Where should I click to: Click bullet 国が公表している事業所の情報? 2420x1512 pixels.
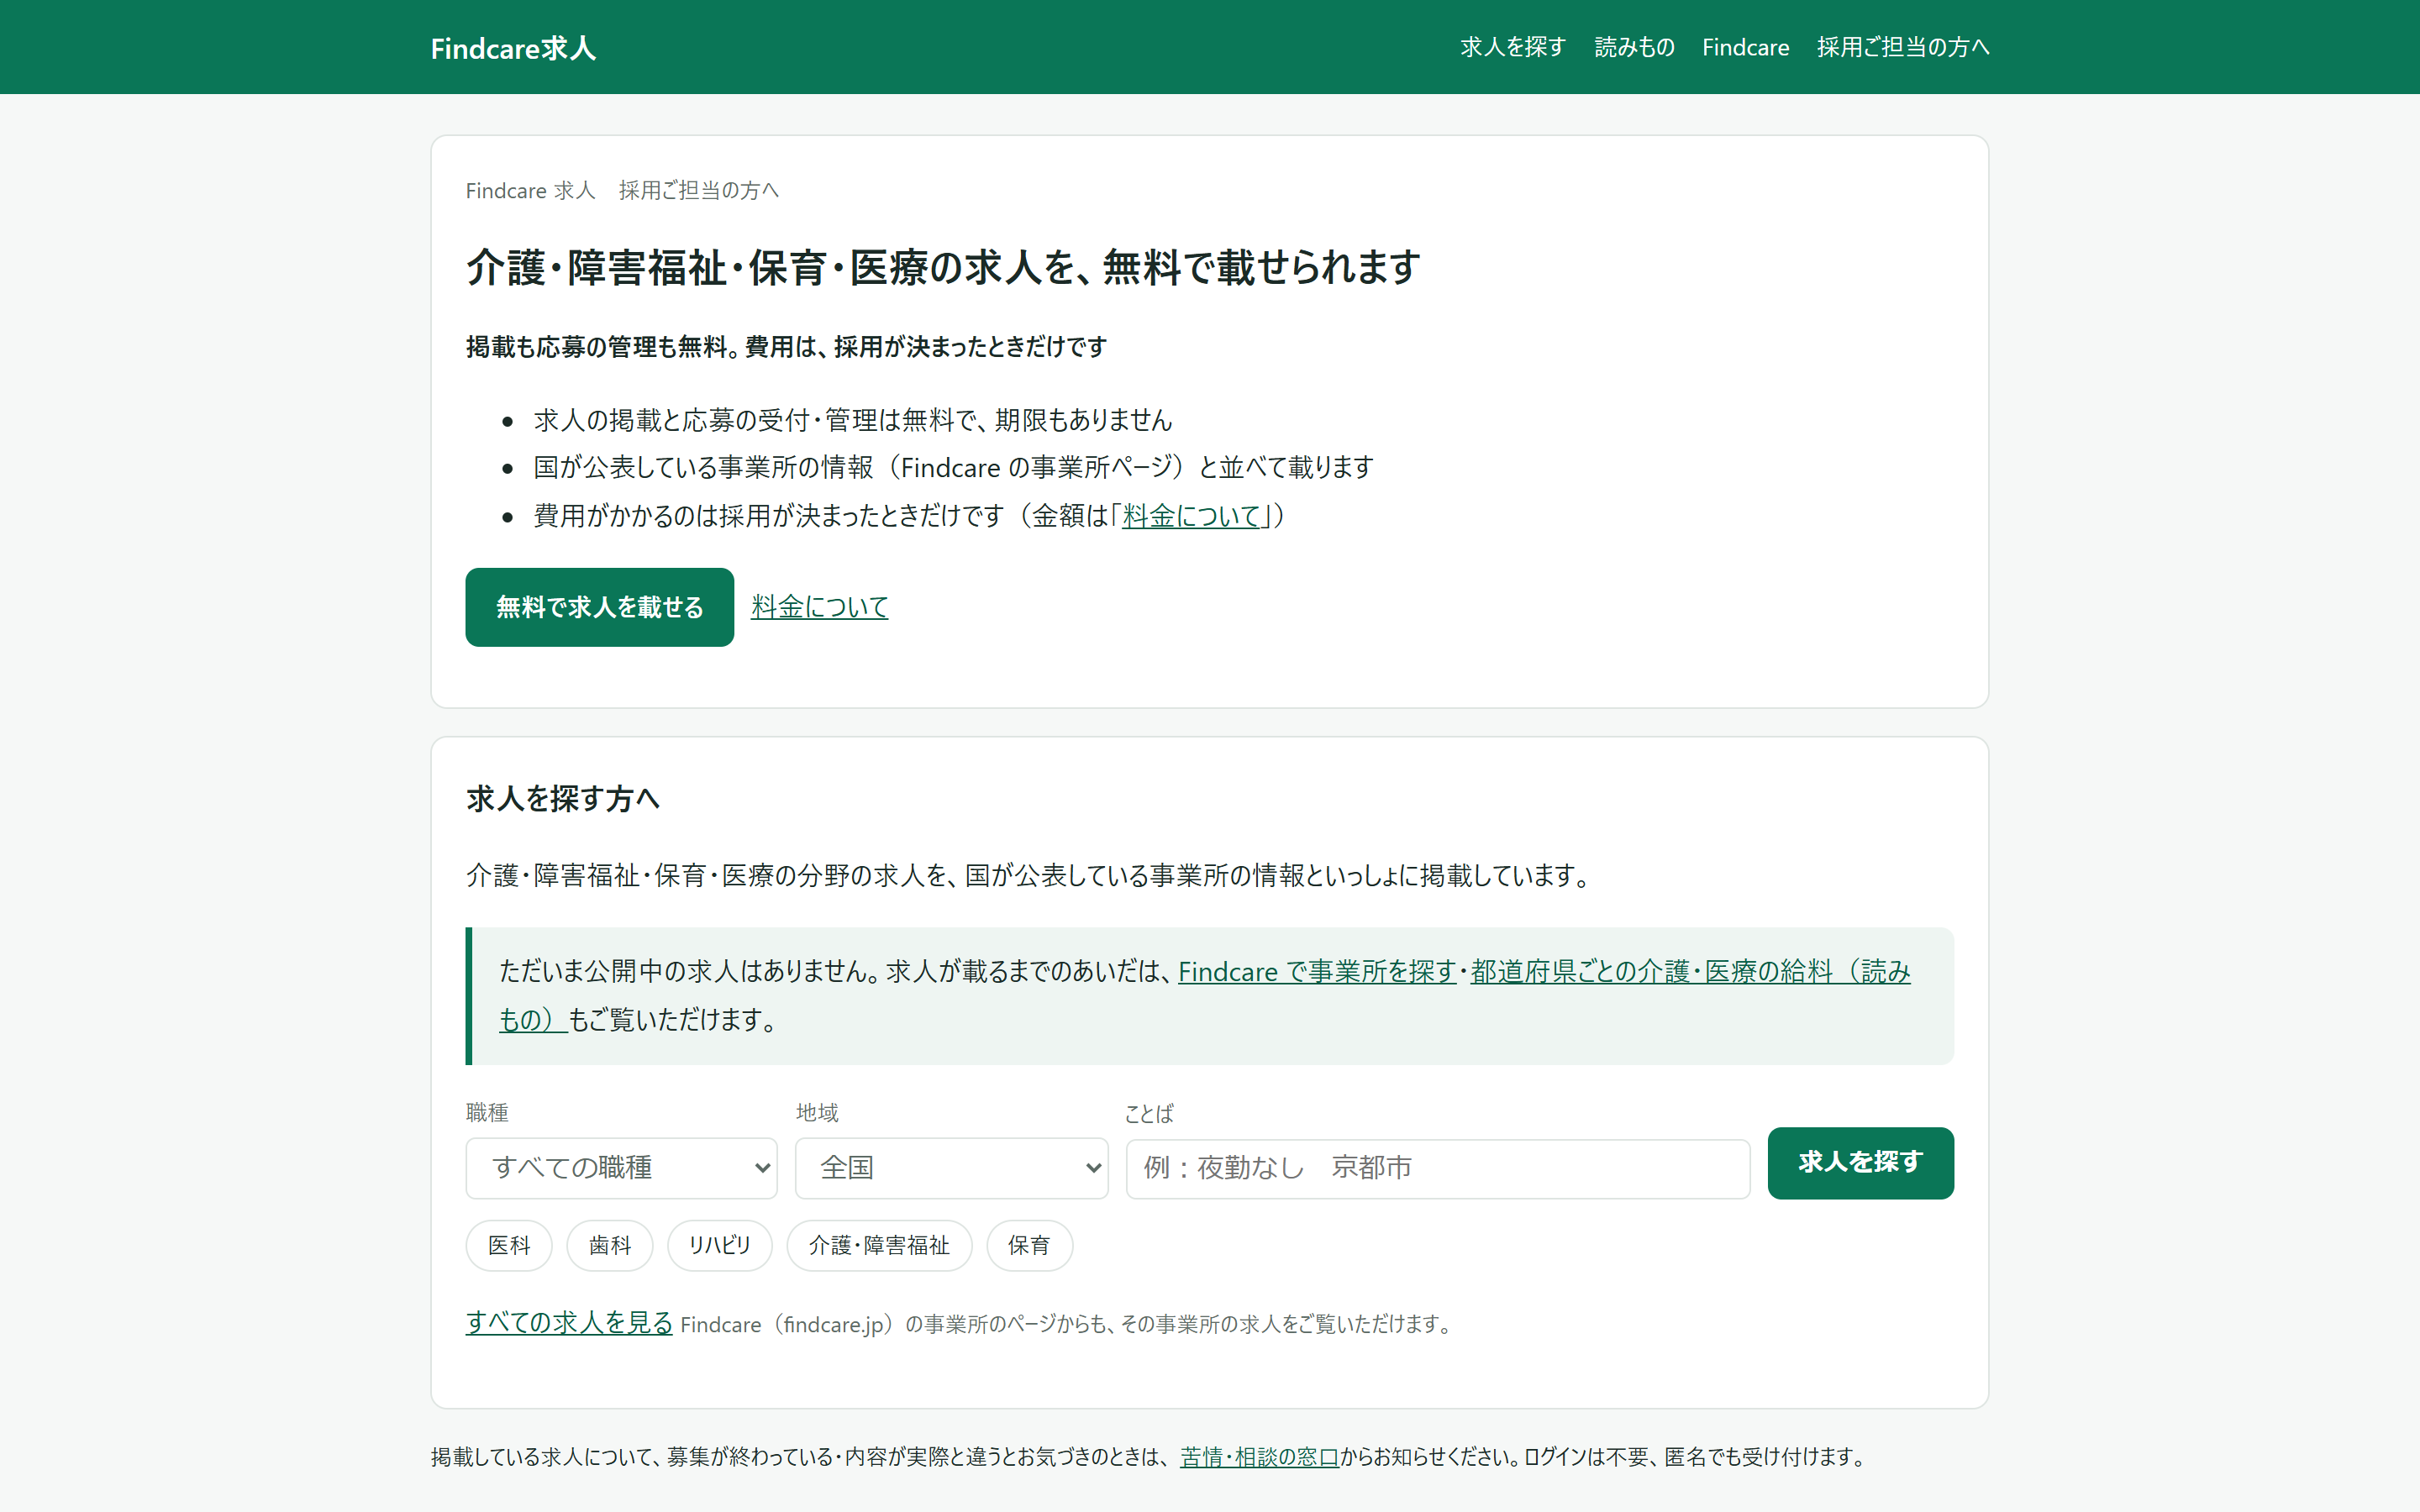click(954, 467)
